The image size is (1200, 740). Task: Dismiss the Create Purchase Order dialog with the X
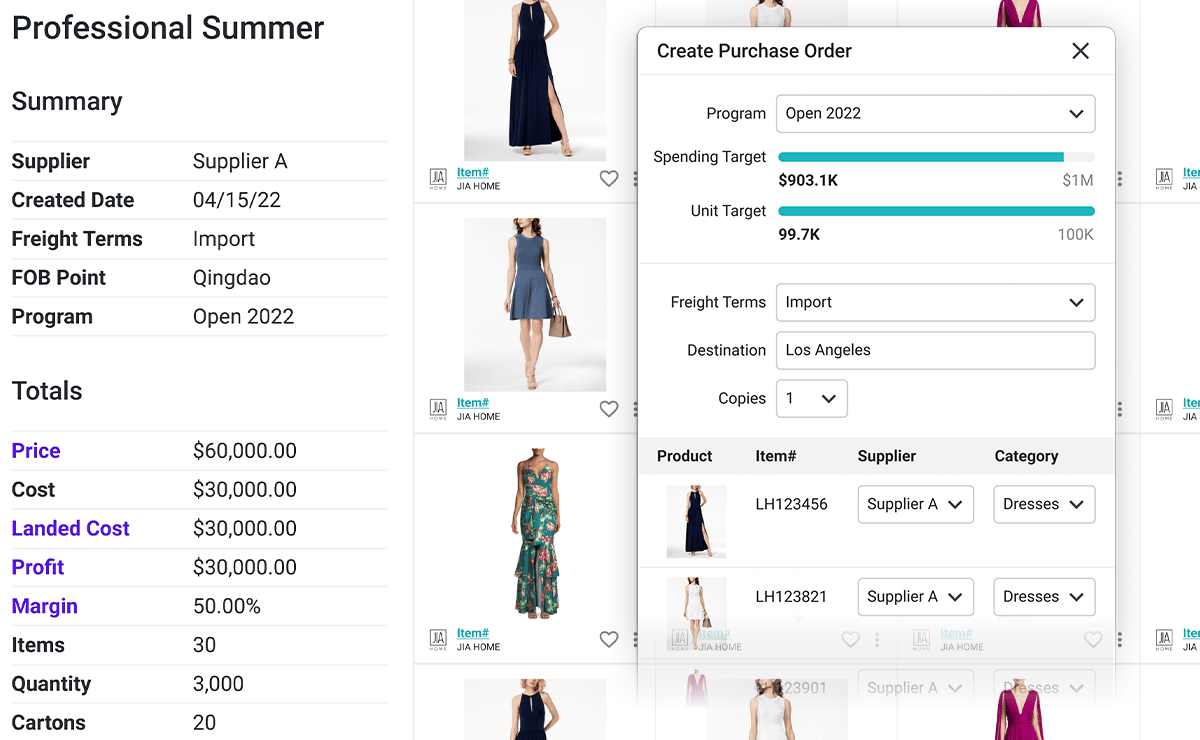tap(1080, 51)
